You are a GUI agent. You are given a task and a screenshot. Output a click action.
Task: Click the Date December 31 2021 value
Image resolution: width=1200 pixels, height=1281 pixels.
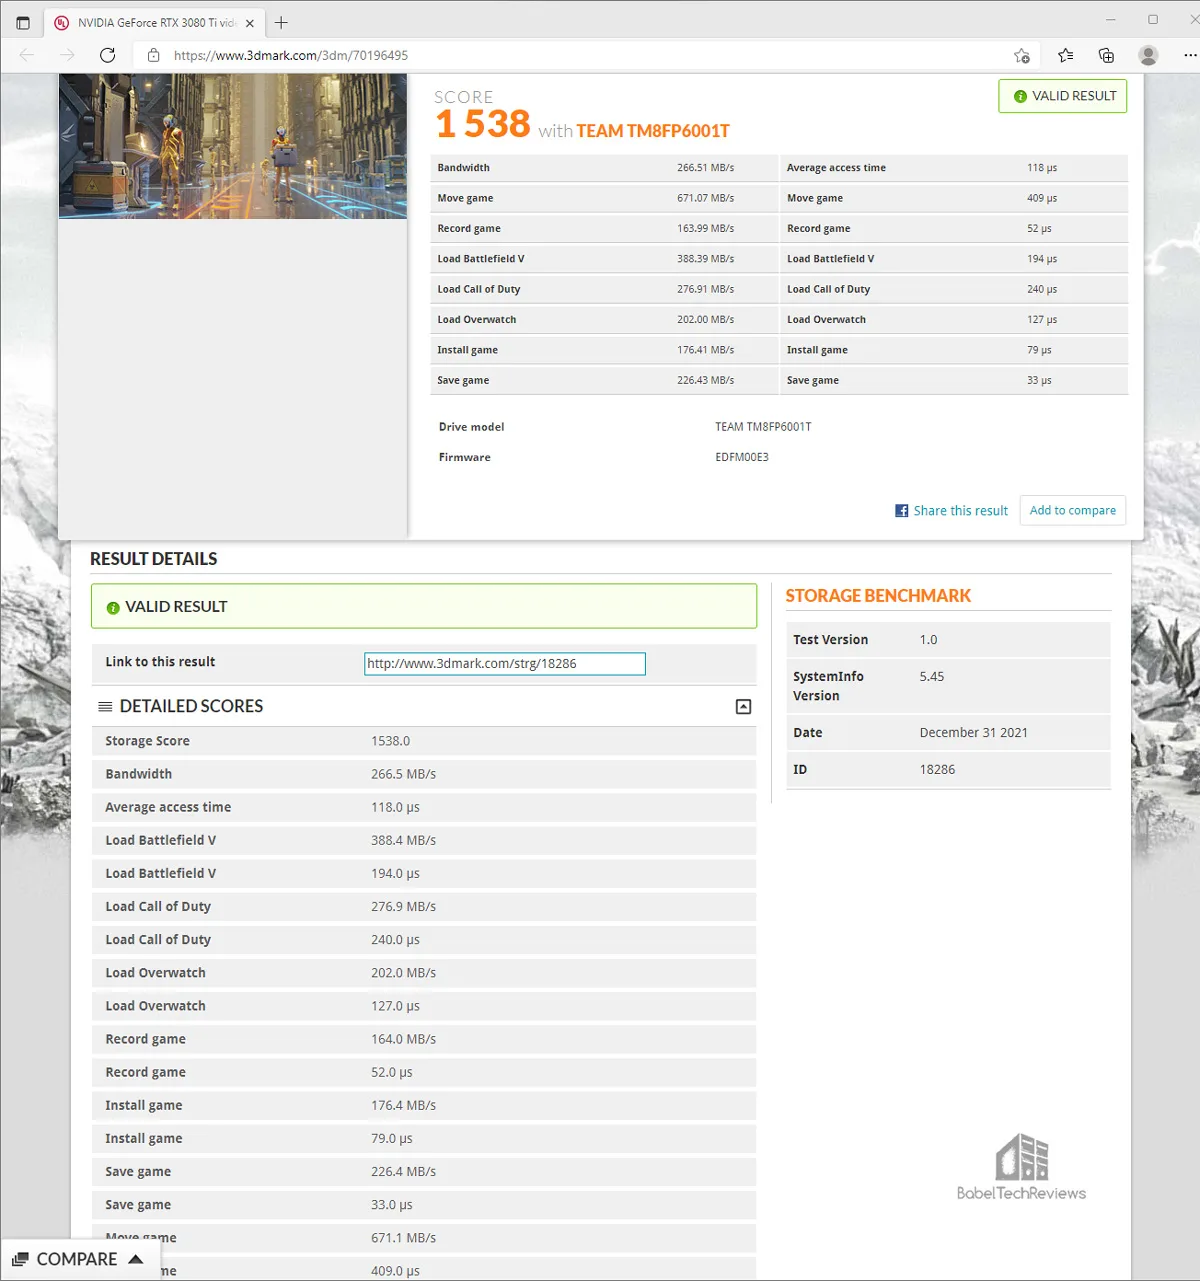[974, 733]
